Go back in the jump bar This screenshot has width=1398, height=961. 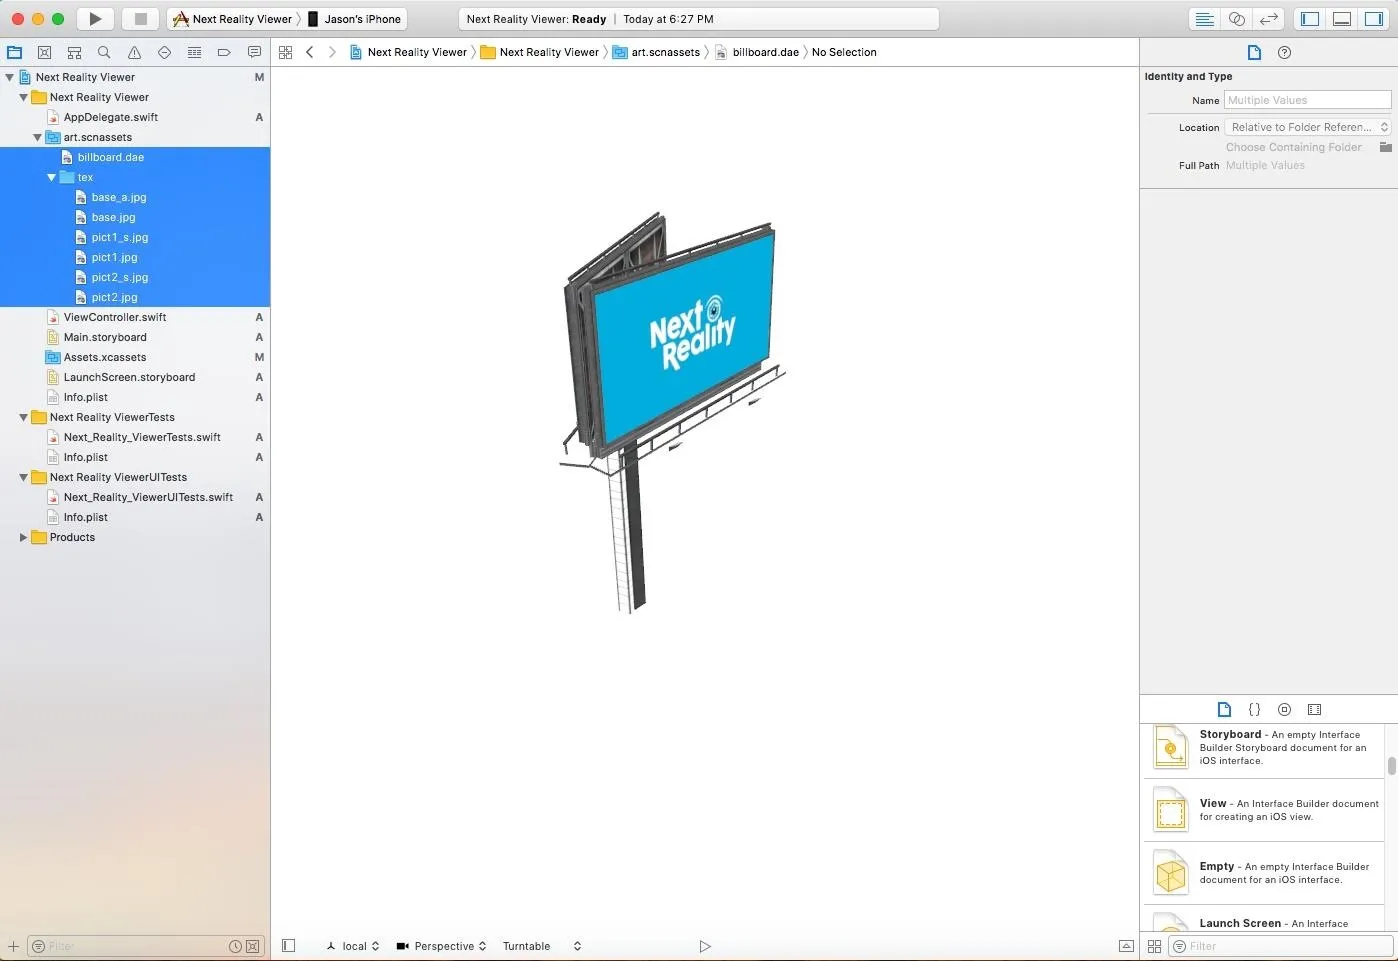click(310, 52)
